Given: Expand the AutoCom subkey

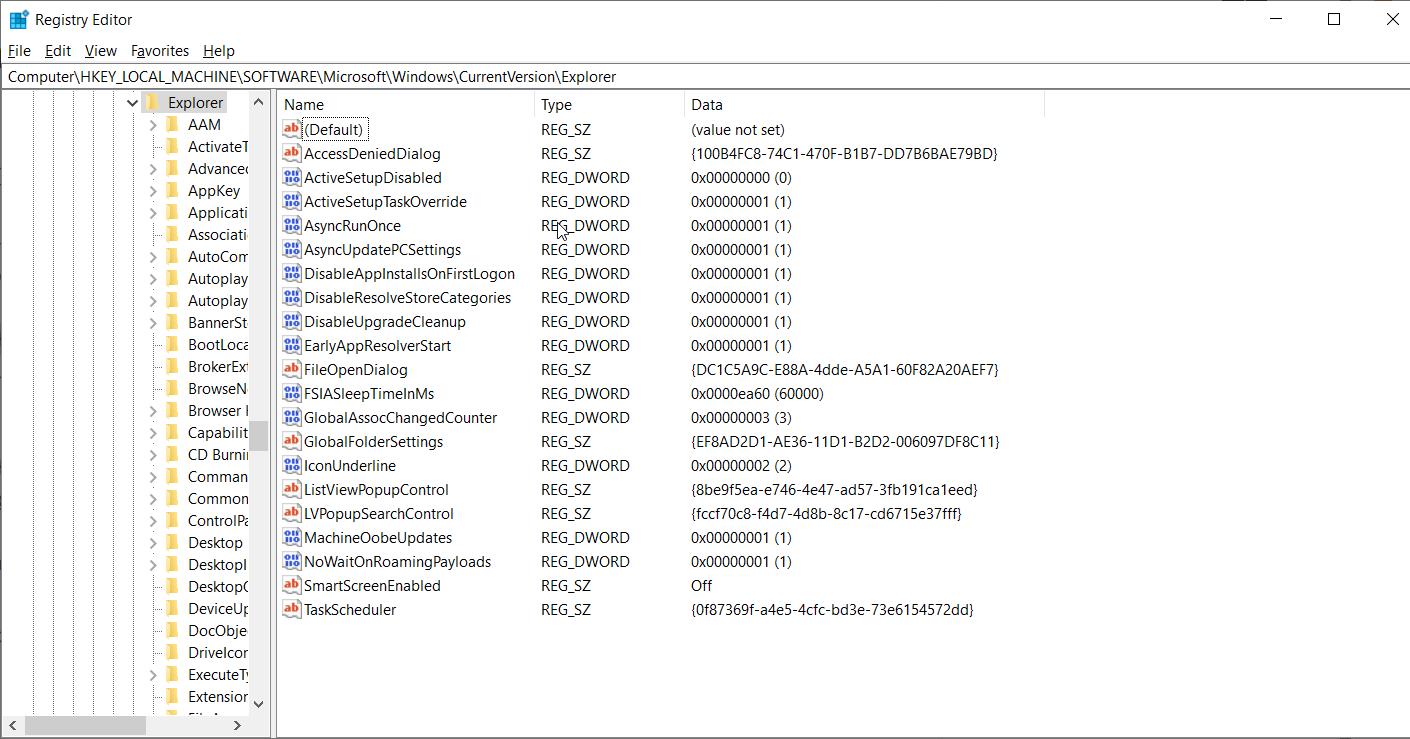Looking at the screenshot, I should click(x=153, y=257).
